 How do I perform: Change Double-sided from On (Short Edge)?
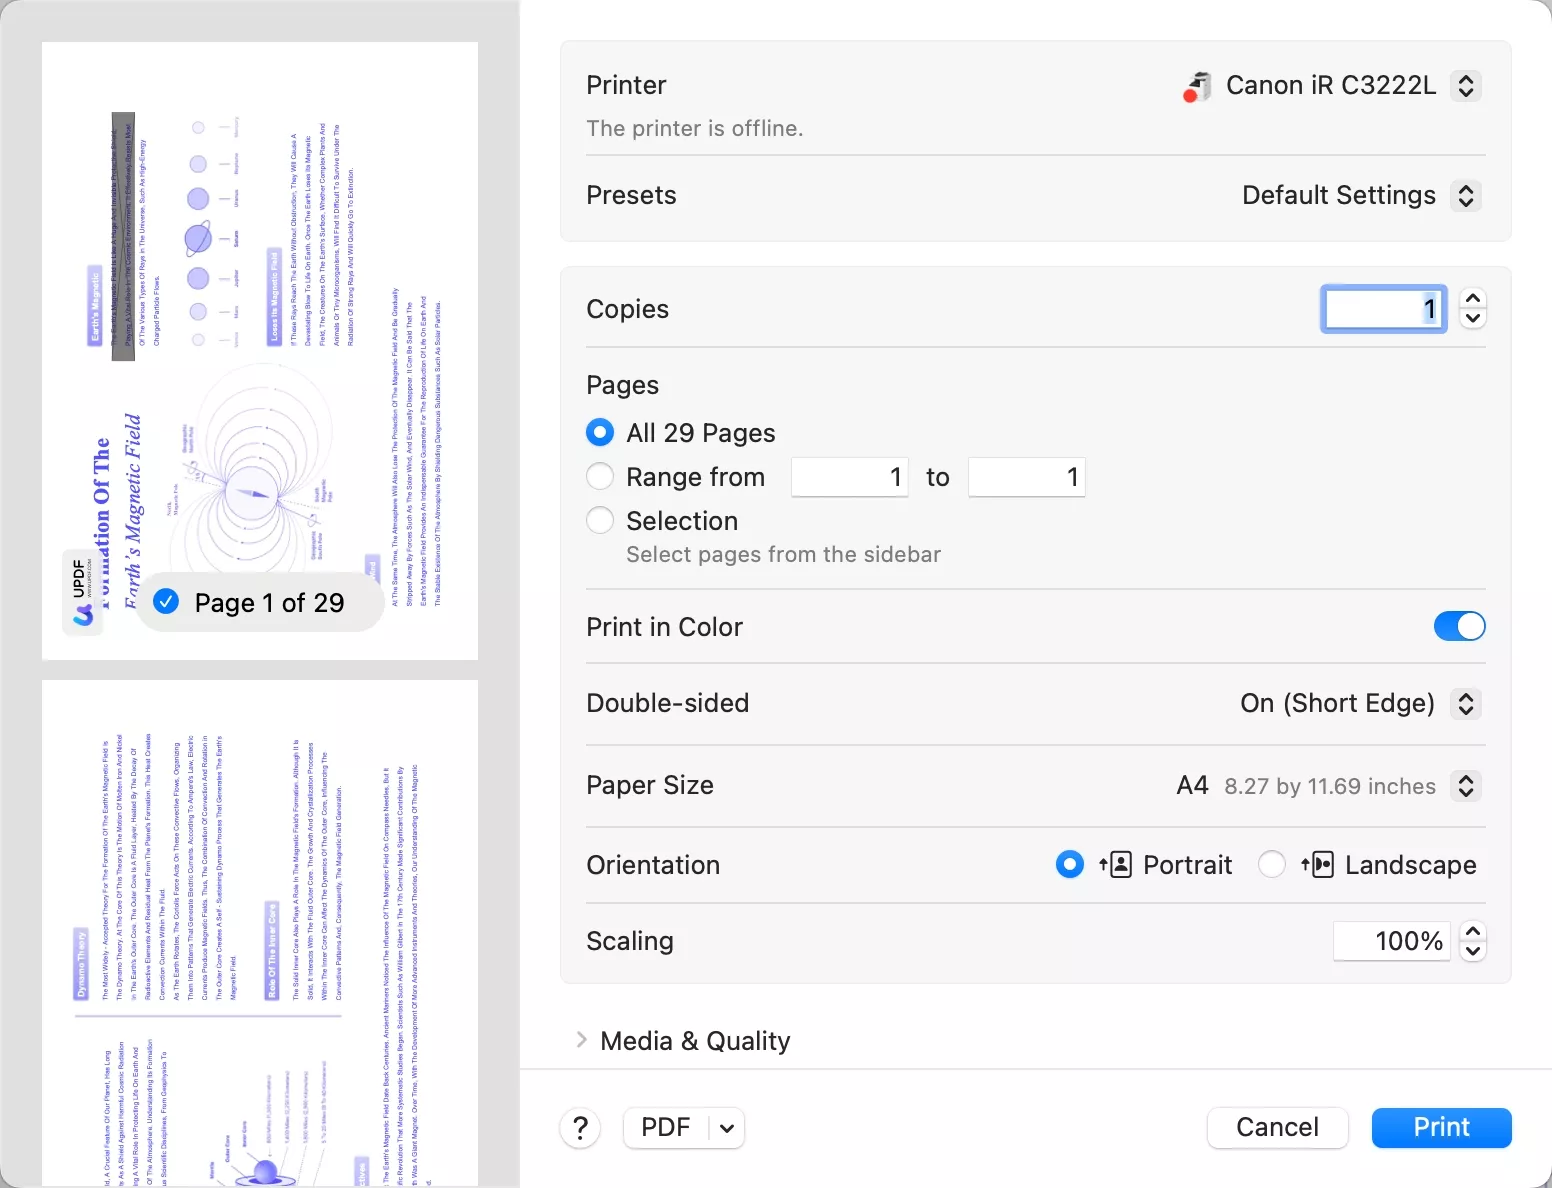pyautogui.click(x=1466, y=703)
